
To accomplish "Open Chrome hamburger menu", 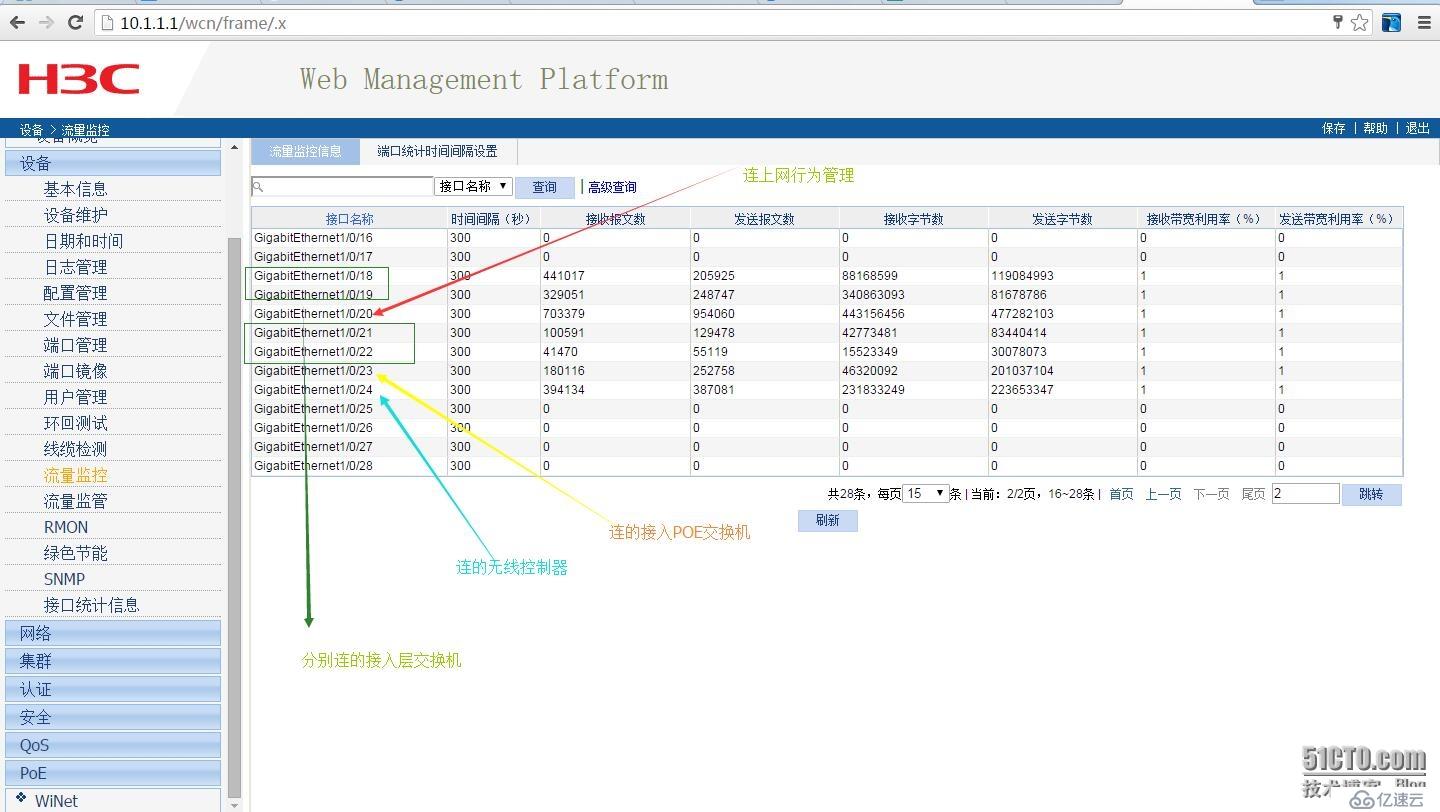I will coord(1424,22).
